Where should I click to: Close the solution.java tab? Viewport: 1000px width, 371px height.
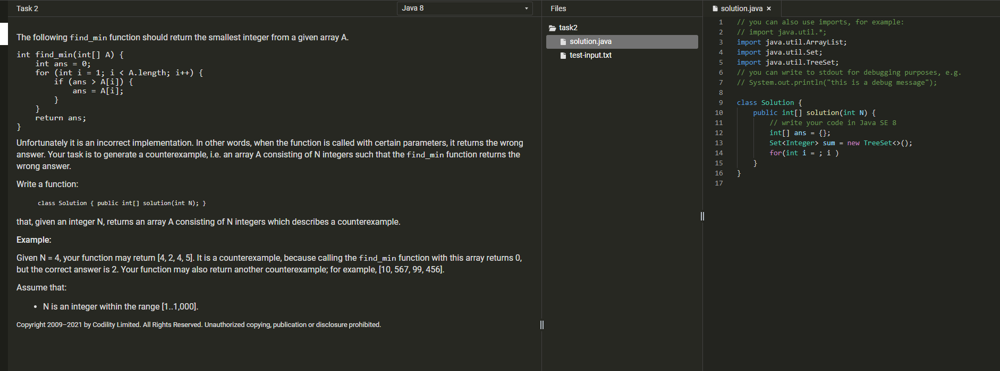coord(768,9)
